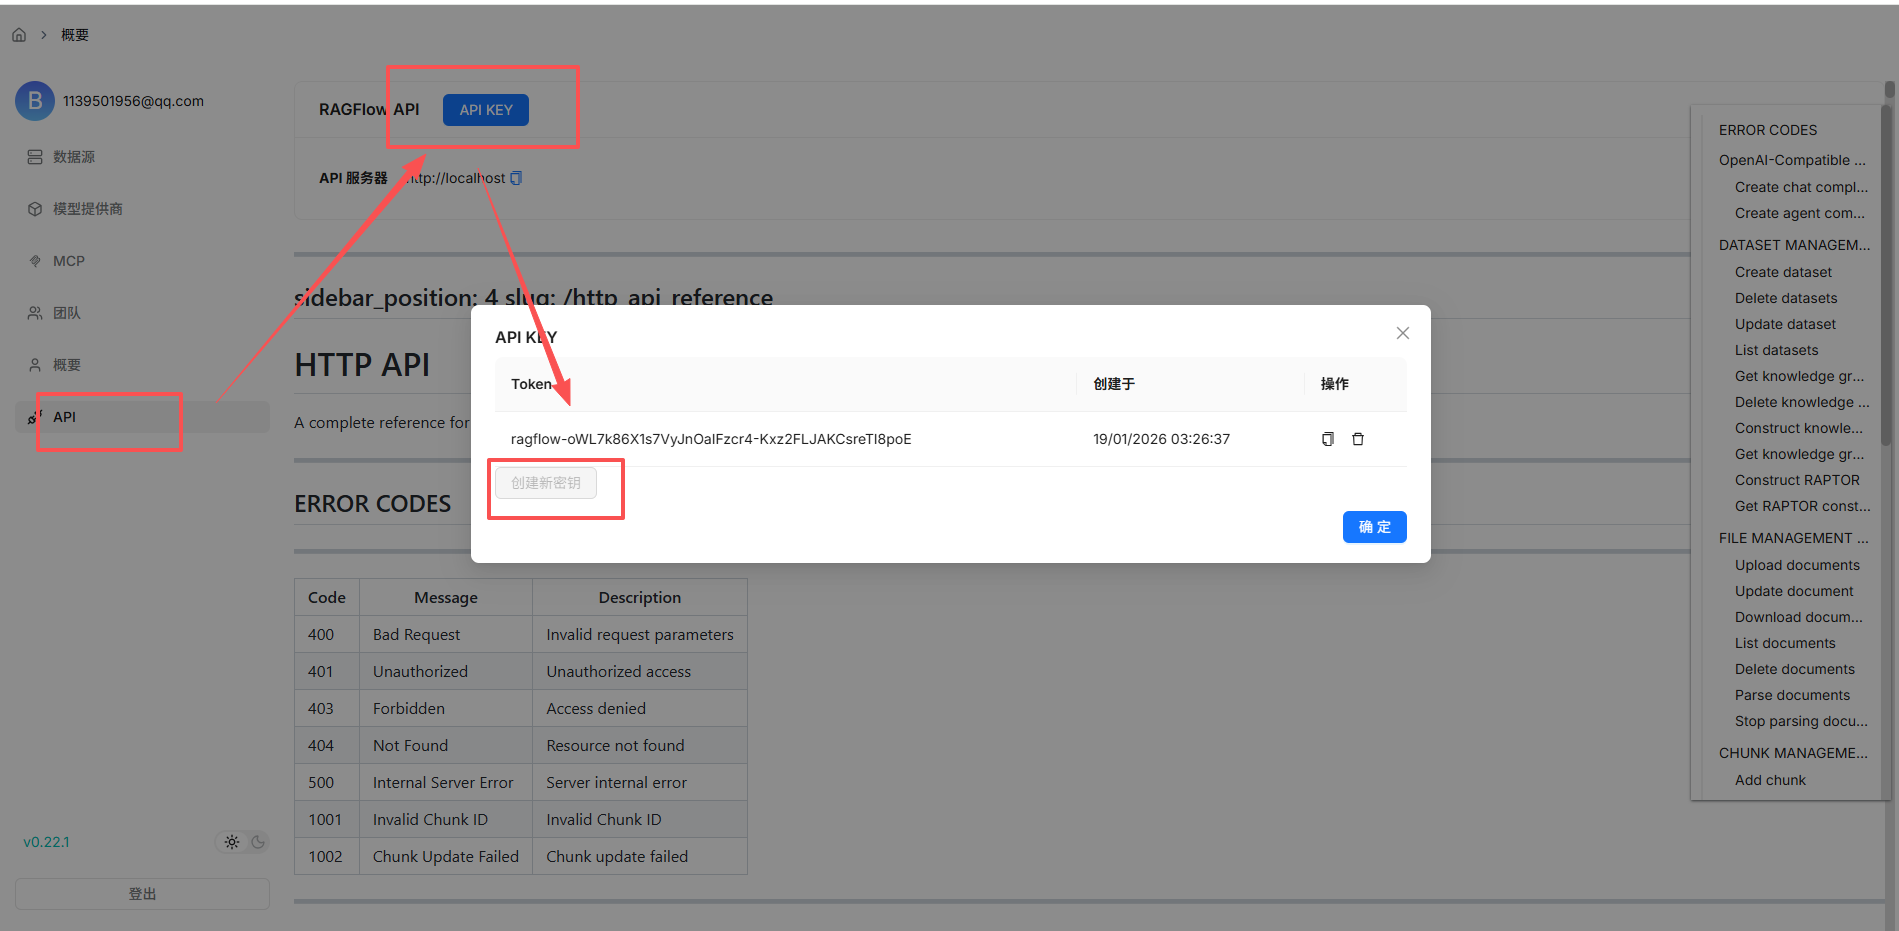1899x931 pixels.
Task: Delete the ragflow token trash icon
Action: click(1358, 439)
